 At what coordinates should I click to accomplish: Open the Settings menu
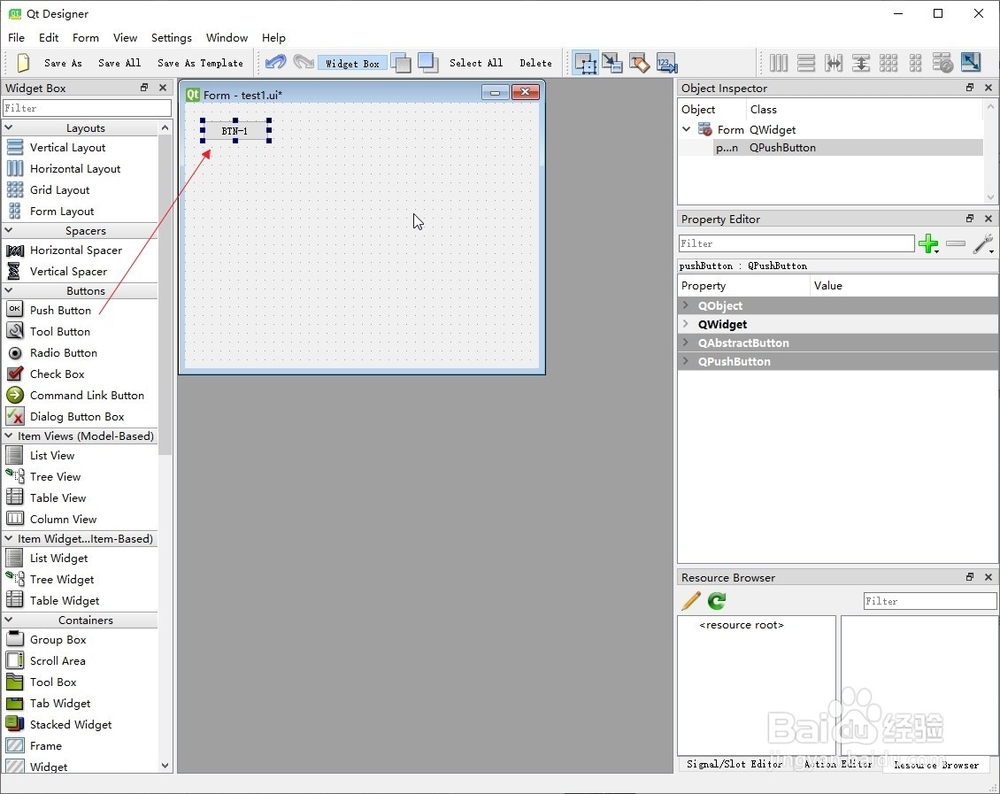(x=171, y=38)
